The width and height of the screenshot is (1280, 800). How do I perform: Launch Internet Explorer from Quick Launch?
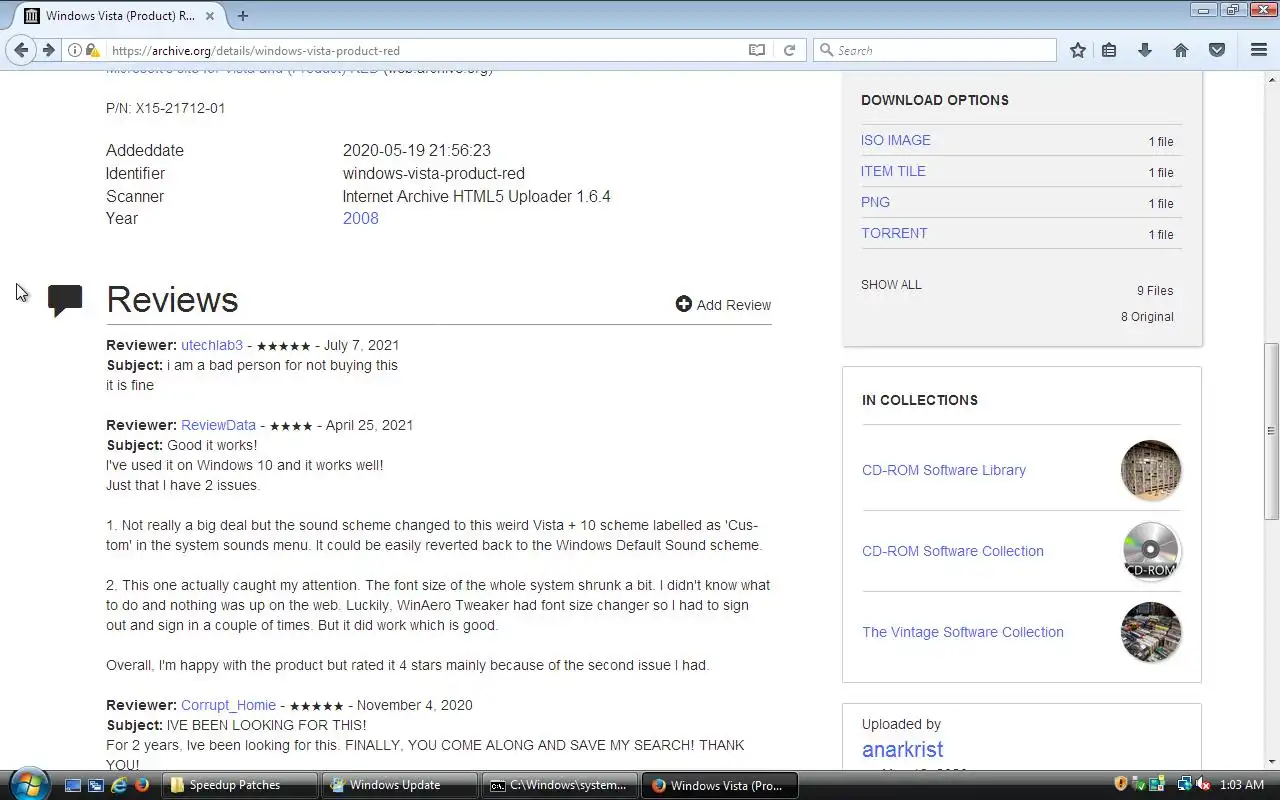click(x=119, y=785)
